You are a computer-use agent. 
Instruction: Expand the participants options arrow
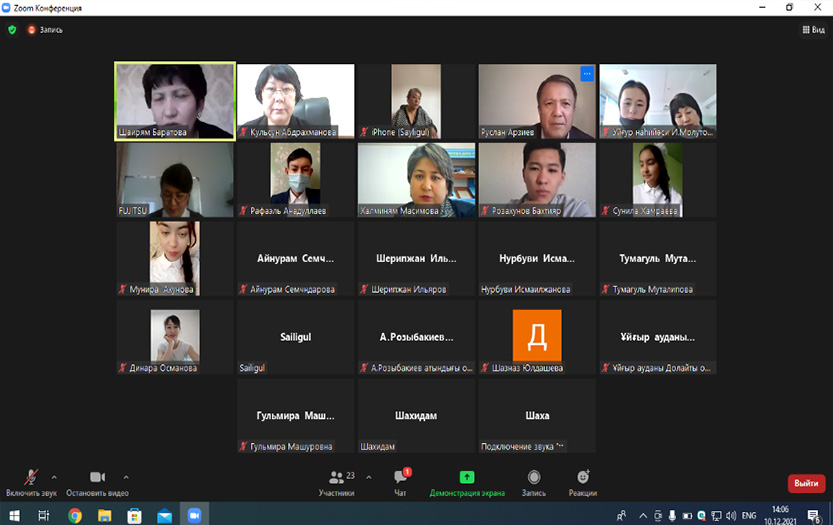369,476
